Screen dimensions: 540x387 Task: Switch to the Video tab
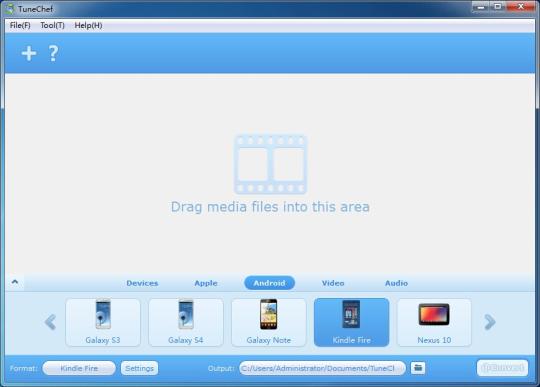click(x=333, y=283)
